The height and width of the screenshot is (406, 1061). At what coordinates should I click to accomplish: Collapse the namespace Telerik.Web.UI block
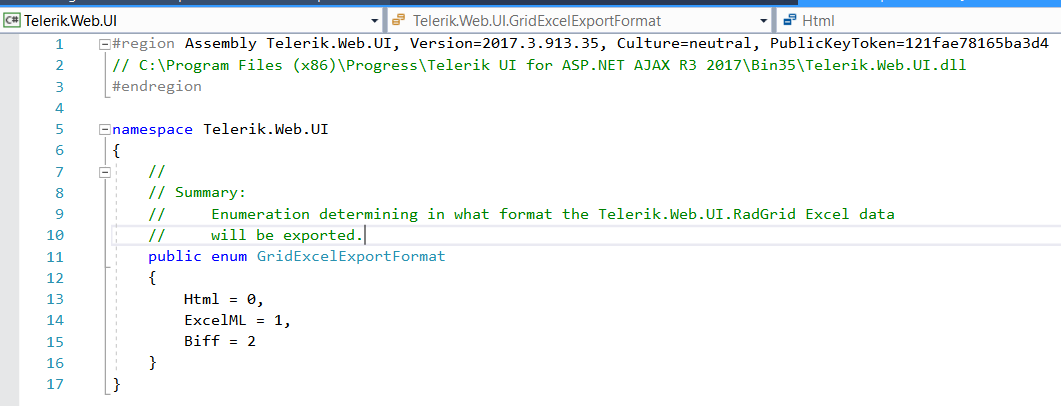(x=105, y=130)
